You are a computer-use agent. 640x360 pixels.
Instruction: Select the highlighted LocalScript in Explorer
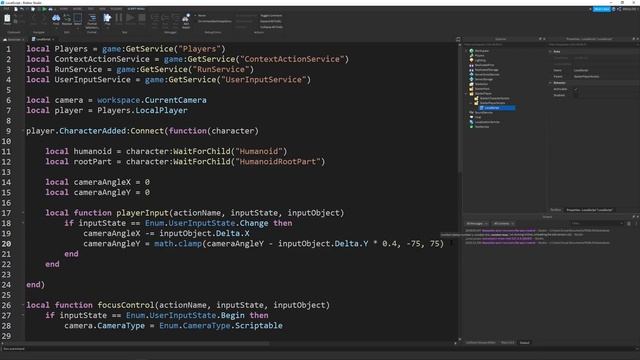click(x=497, y=108)
